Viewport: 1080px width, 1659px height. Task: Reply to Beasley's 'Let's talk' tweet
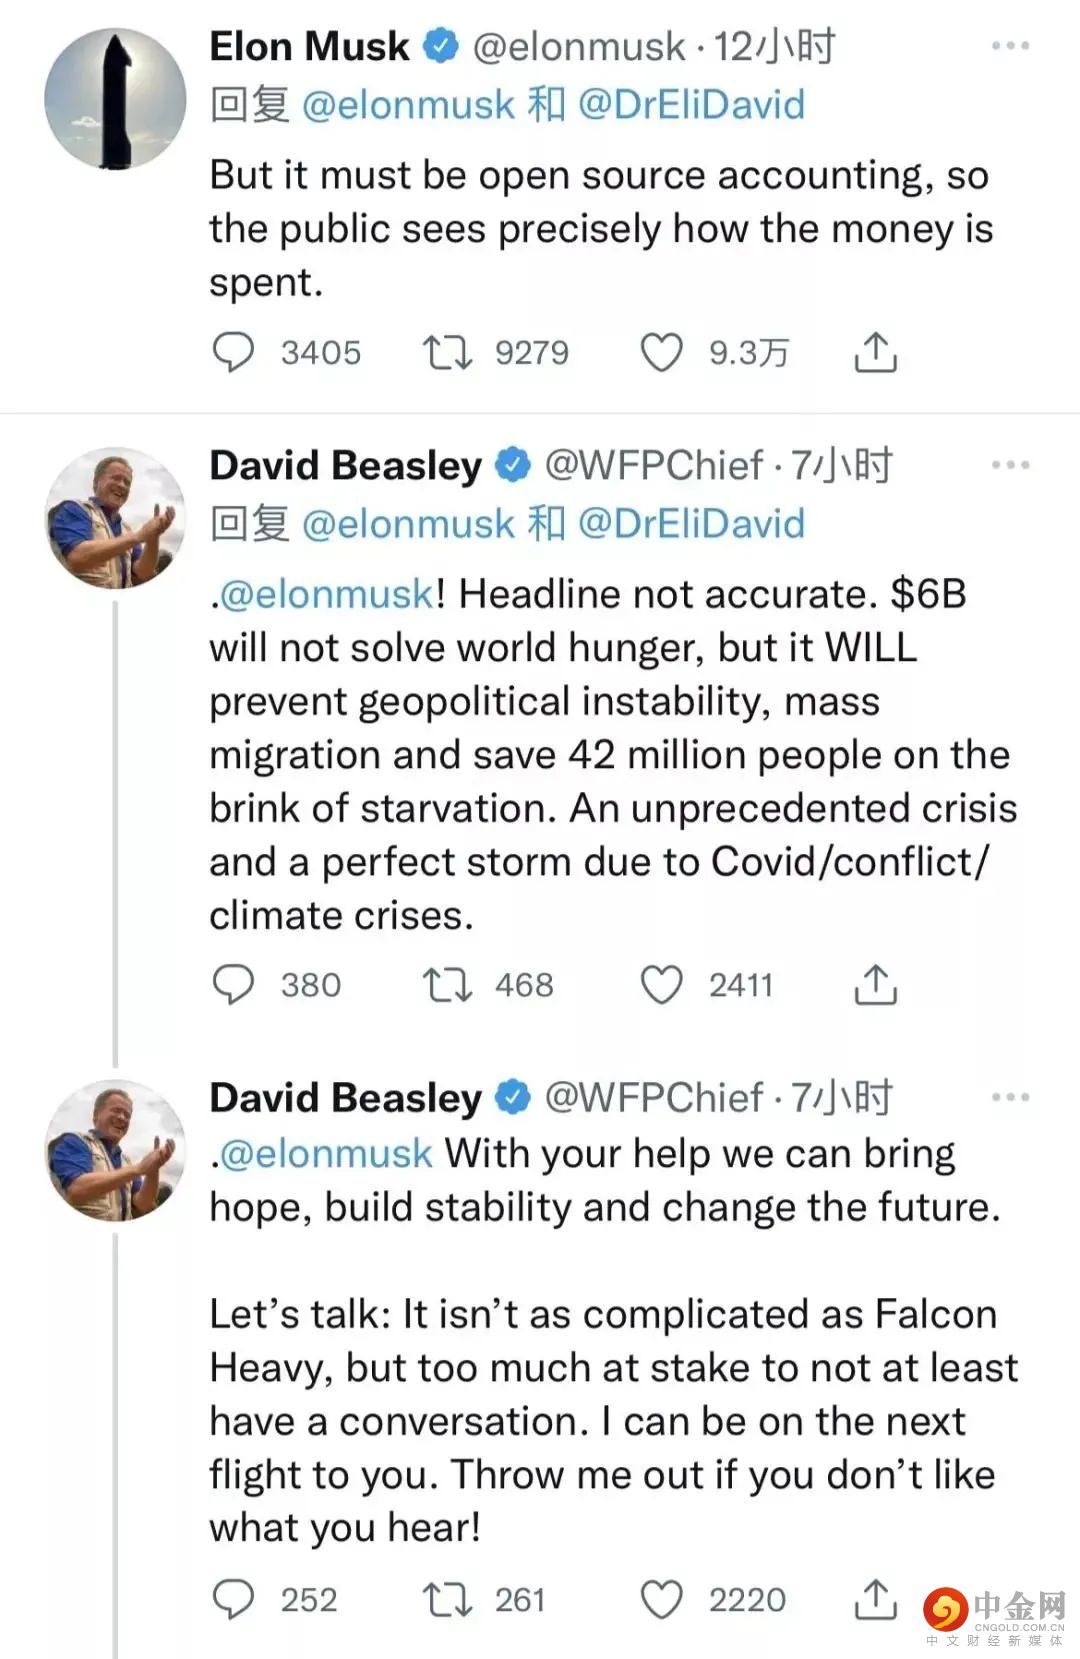click(234, 1600)
